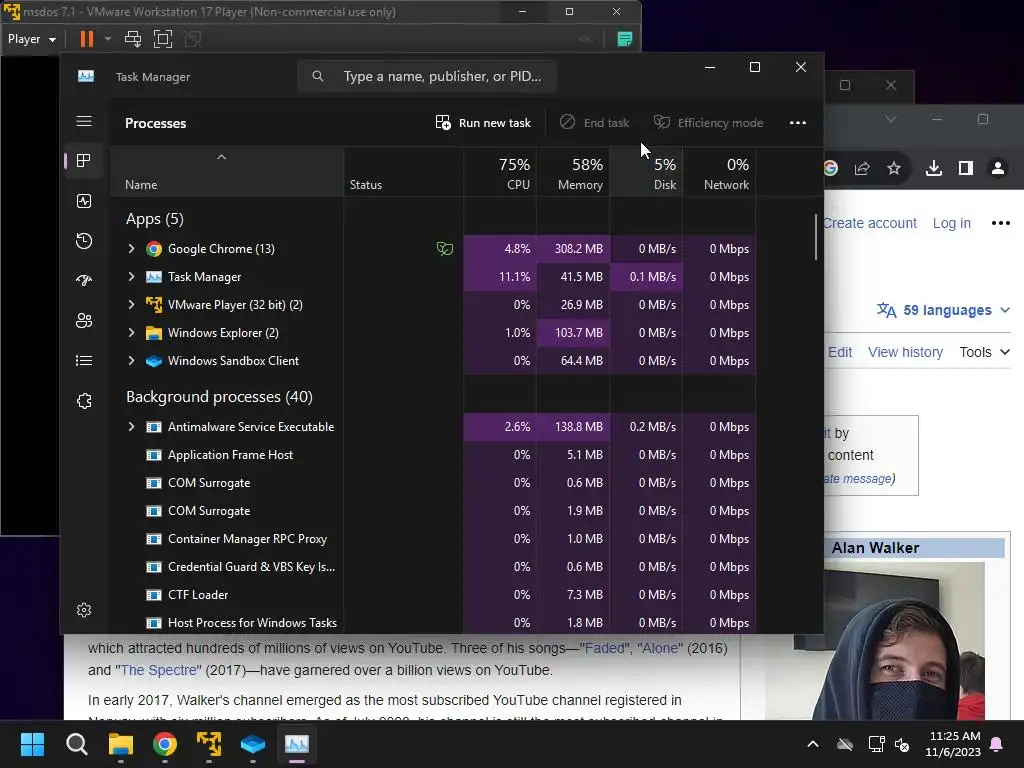Open Chrome profile avatar icon

[x=998, y=168]
